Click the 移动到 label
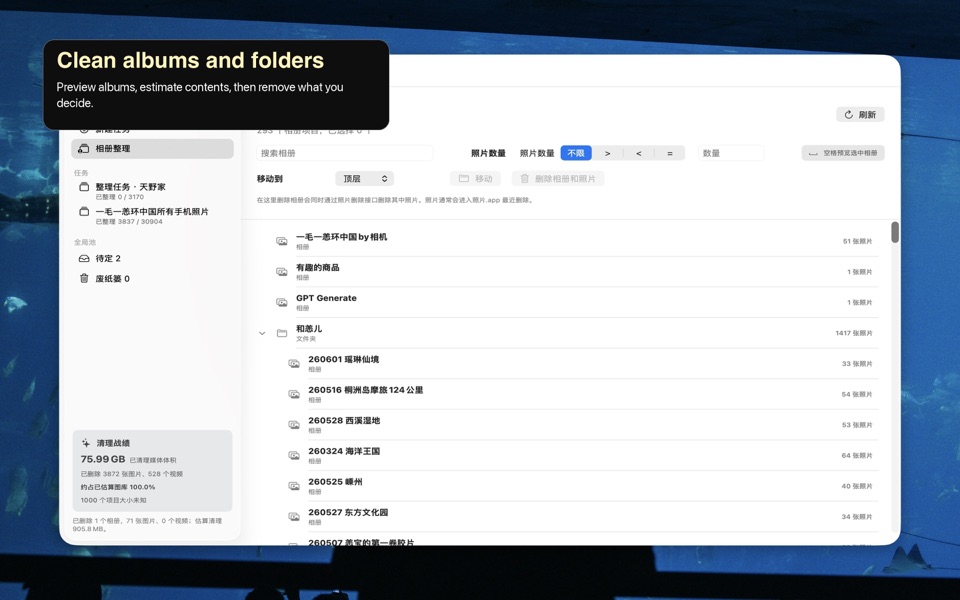Image resolution: width=960 pixels, height=600 pixels. click(x=269, y=179)
